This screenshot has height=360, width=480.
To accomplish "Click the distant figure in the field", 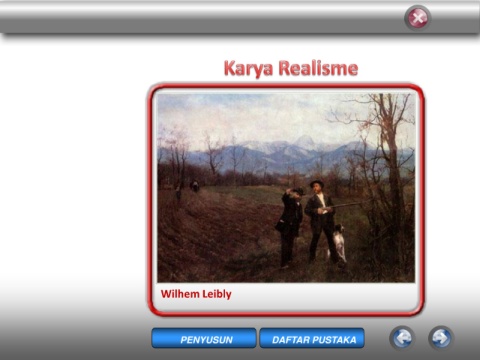I will 195,186.
